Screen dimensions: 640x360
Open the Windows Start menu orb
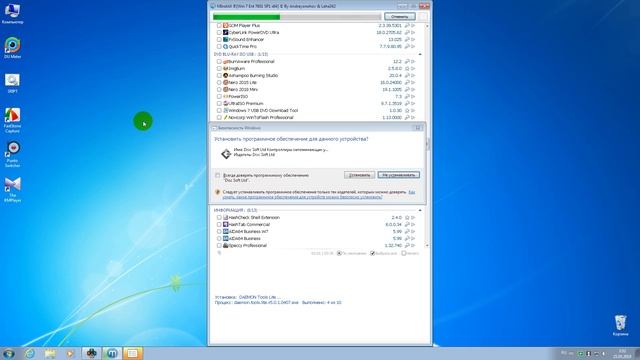(x=9, y=353)
